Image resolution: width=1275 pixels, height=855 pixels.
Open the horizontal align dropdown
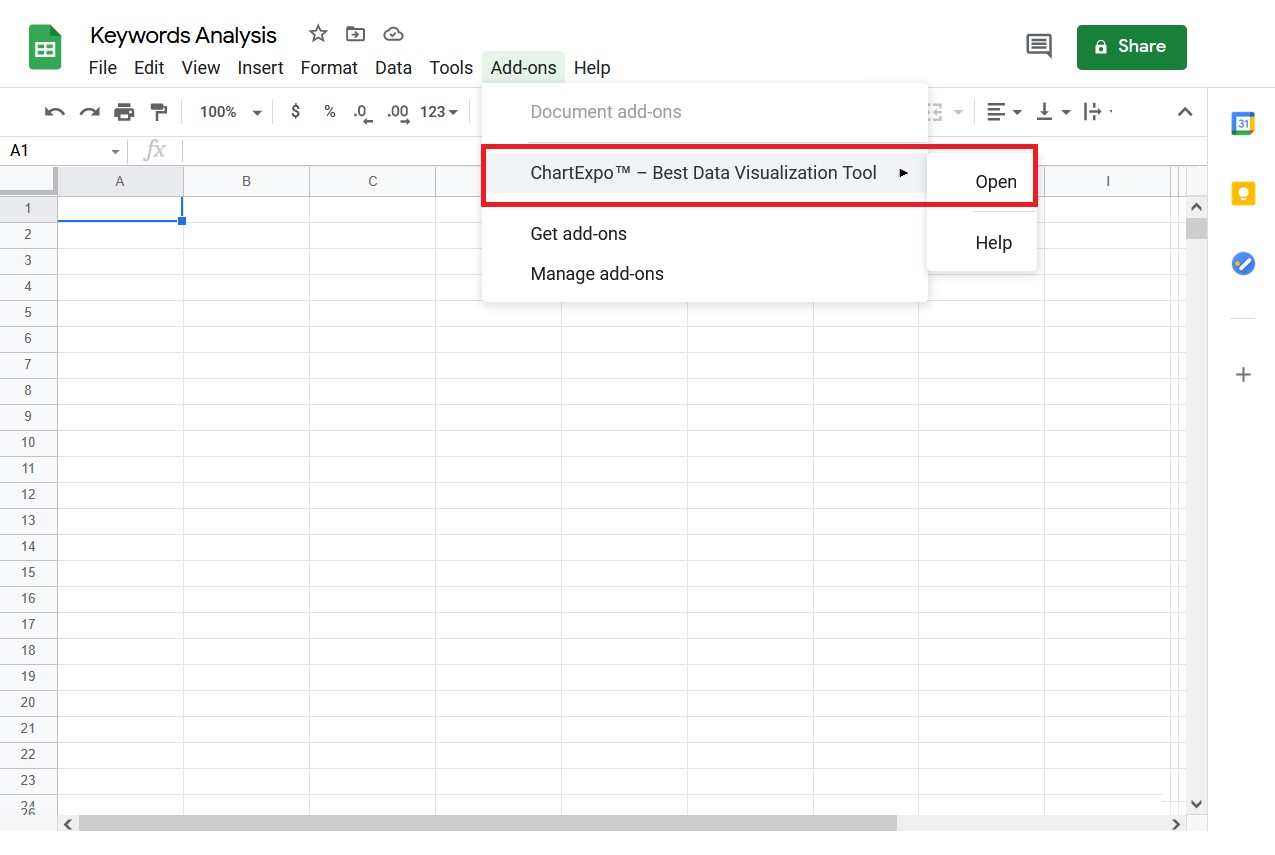tap(1004, 112)
